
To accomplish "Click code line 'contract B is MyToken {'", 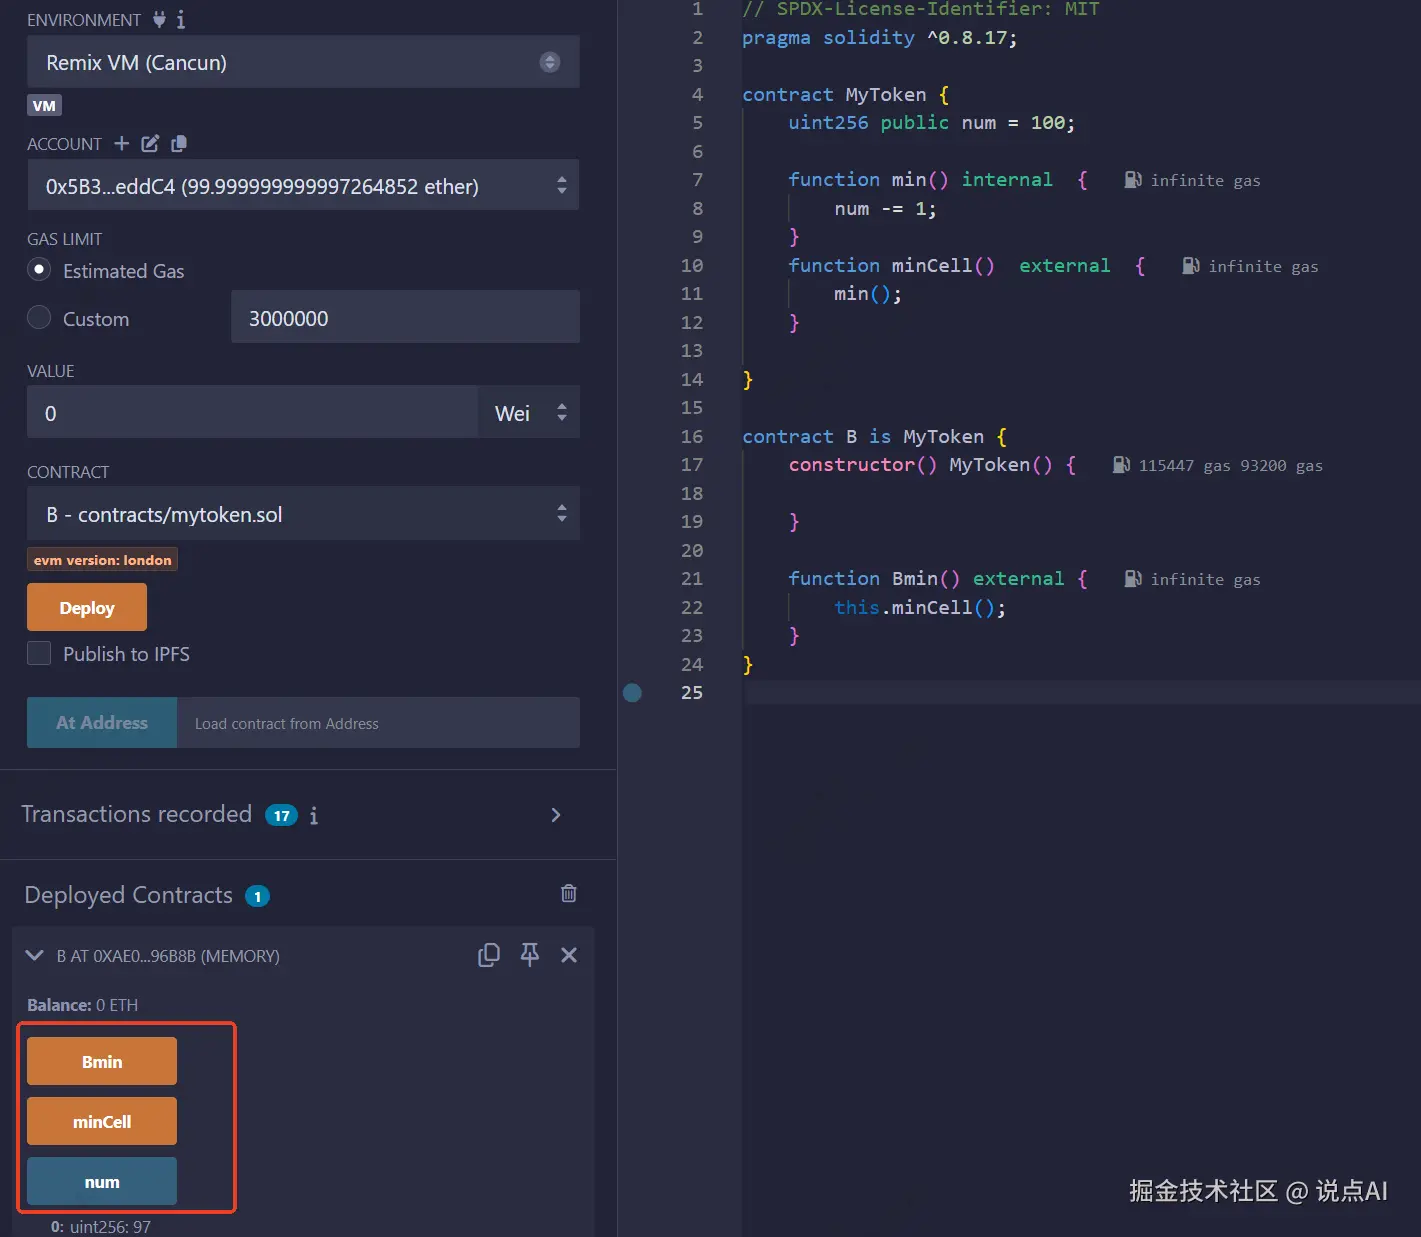I will 874,436.
